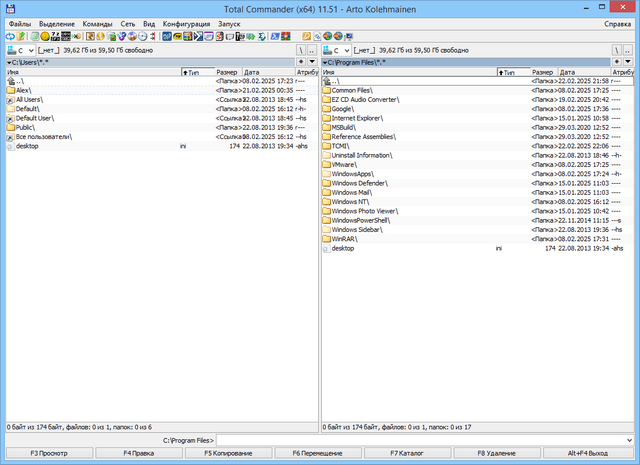This screenshot has width=640, height=465.
Task: Expand directory history arrow in left panel
Action: 312,62
